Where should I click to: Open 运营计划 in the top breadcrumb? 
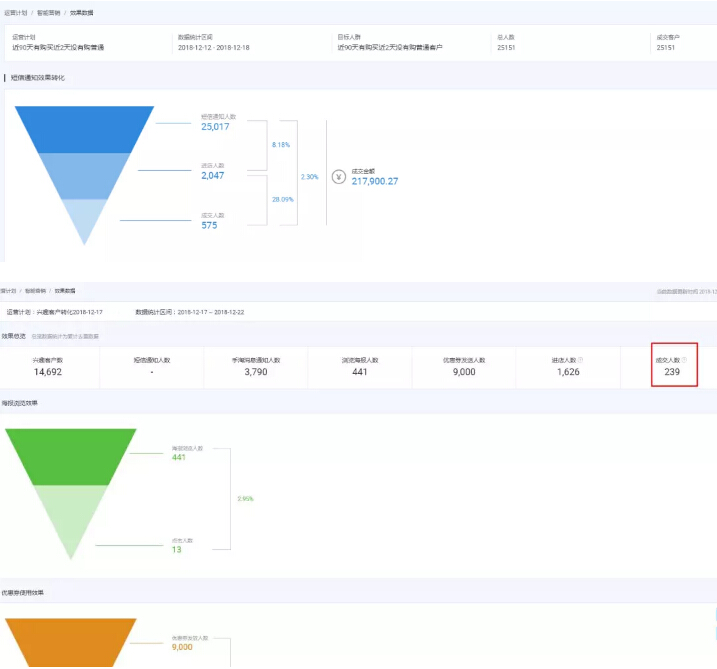coord(14,12)
